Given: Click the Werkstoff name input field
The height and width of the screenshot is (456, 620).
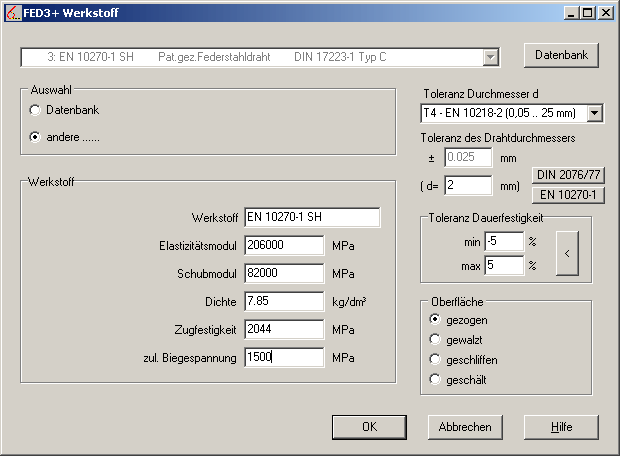Looking at the screenshot, I should [312, 218].
